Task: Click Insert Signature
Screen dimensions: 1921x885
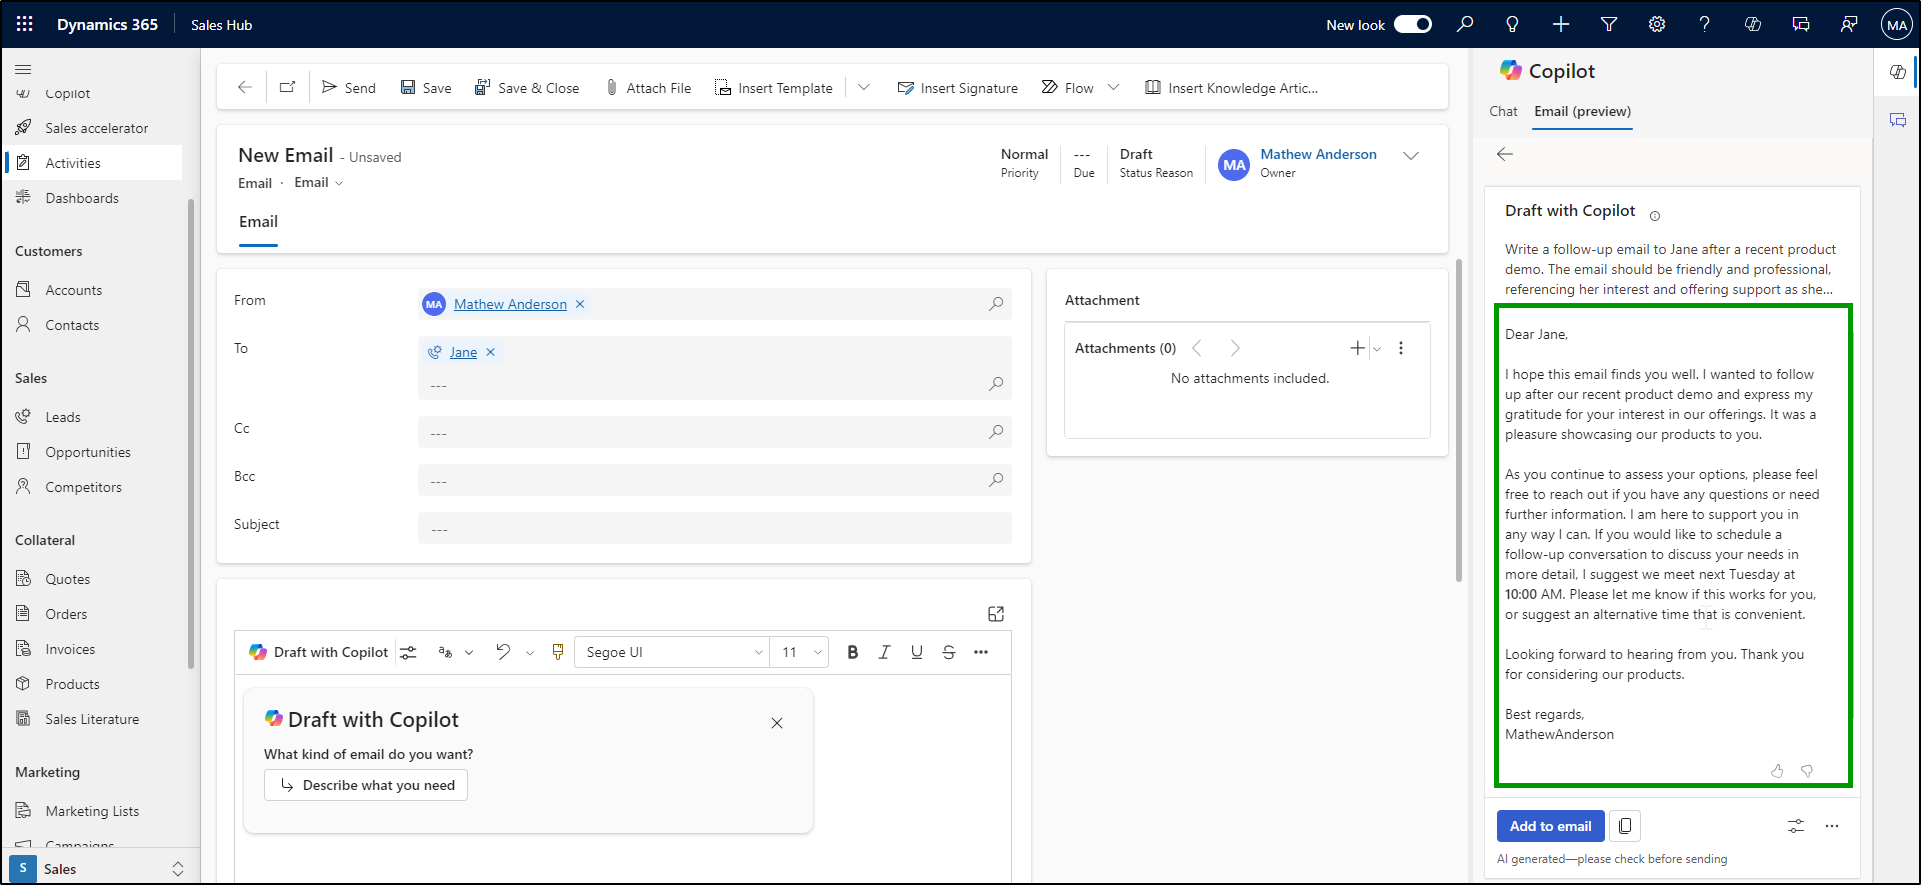Action: (958, 88)
